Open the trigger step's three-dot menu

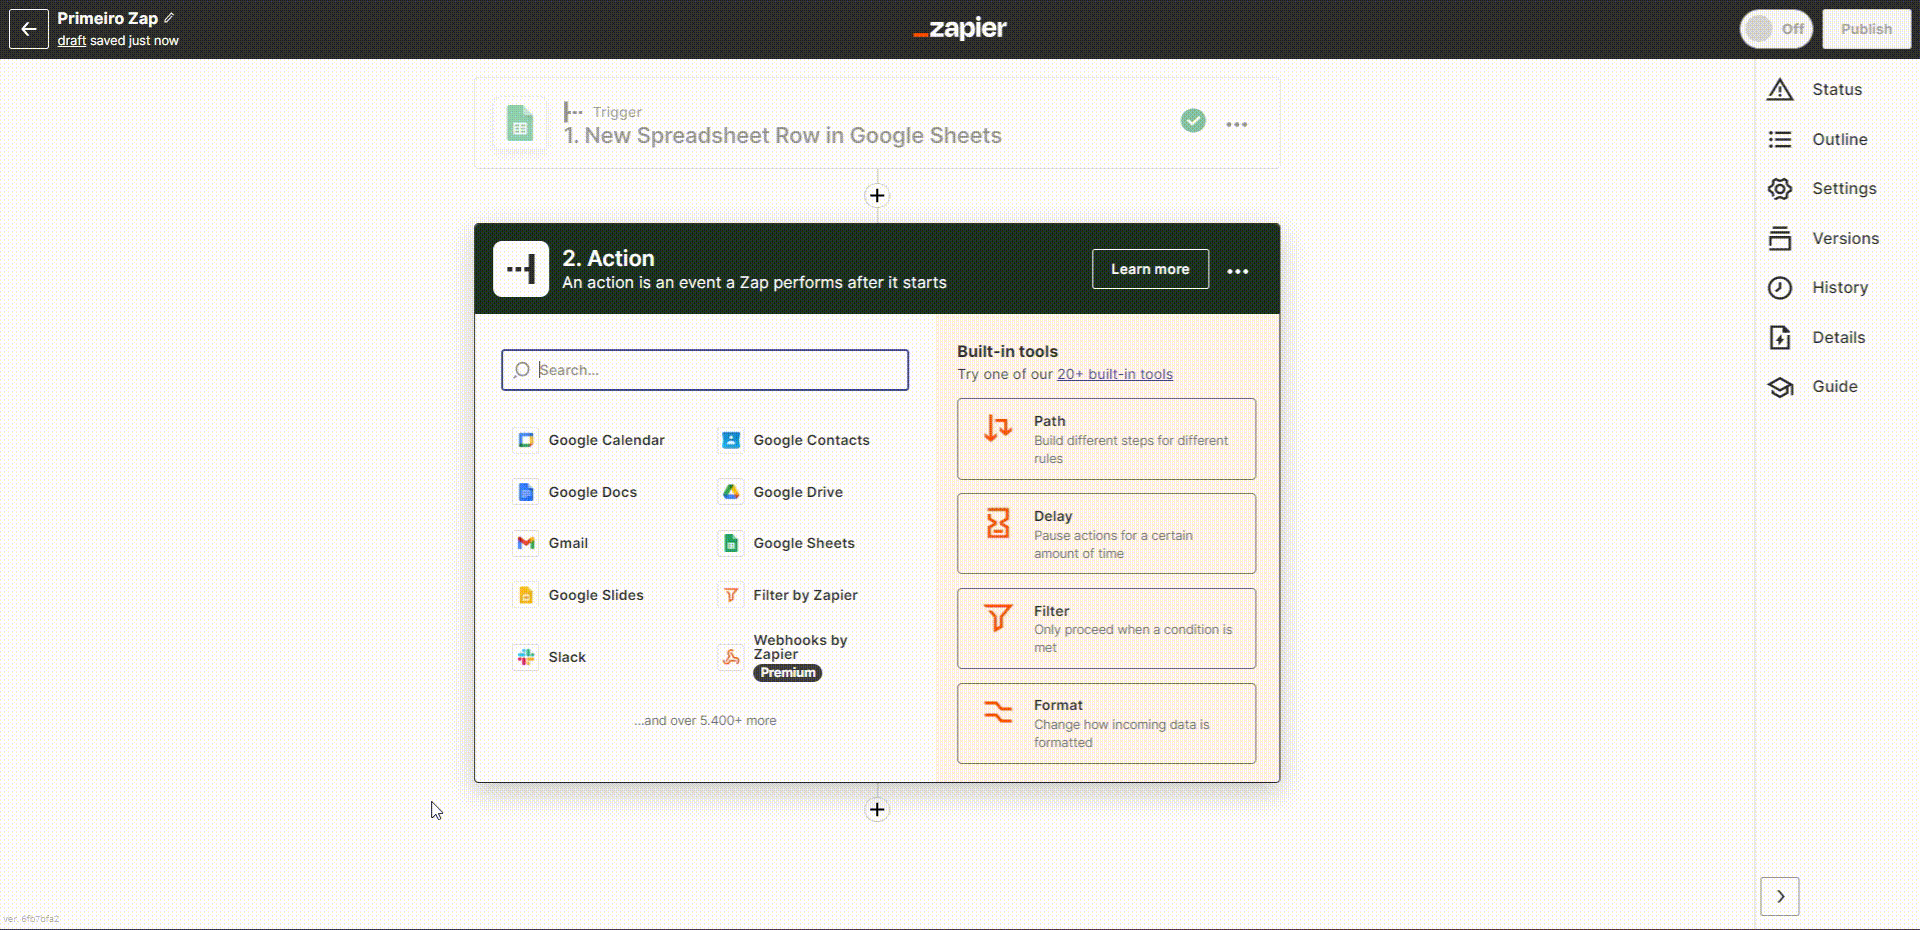coord(1237,125)
